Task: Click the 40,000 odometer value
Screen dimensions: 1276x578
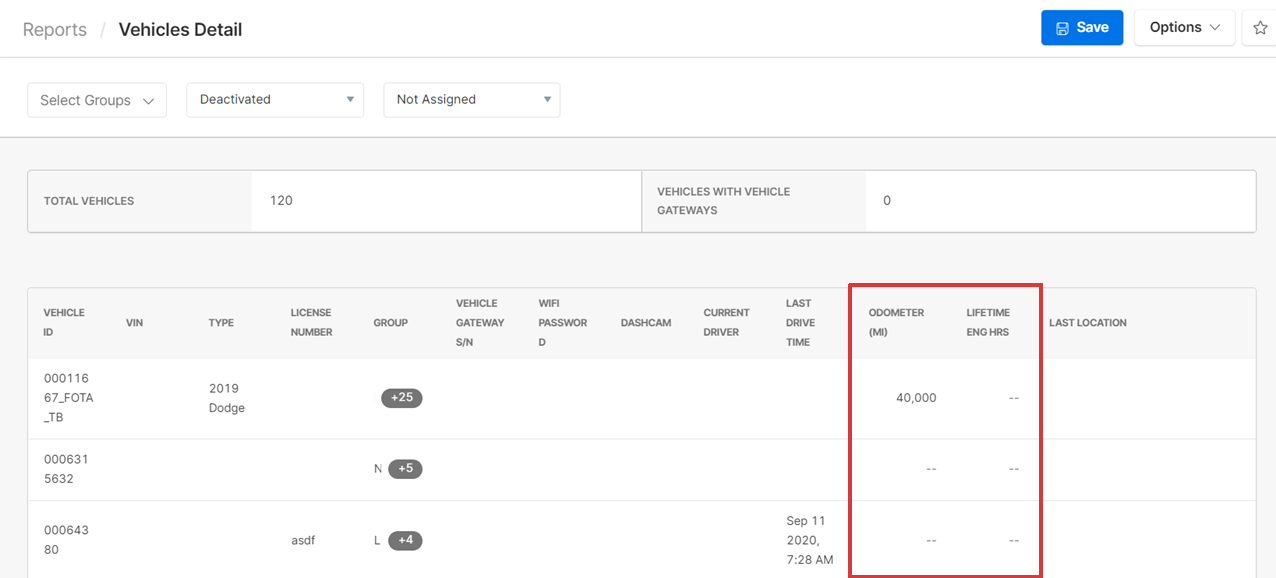Action: [x=916, y=398]
